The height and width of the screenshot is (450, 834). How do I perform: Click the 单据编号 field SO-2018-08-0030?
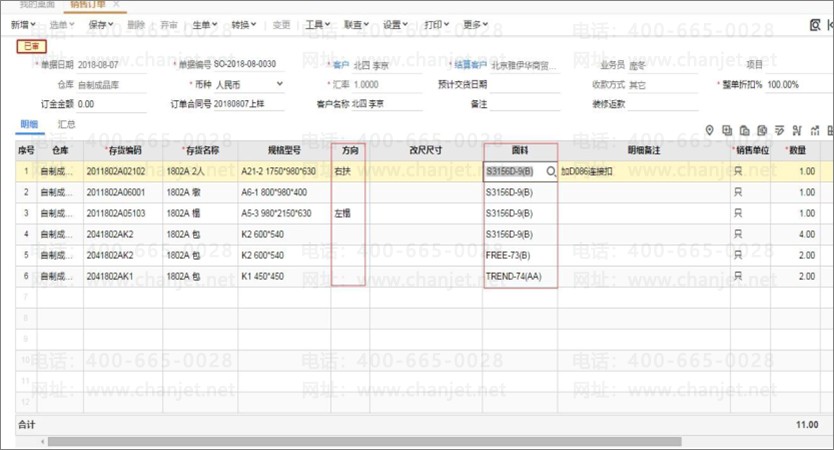(248, 64)
